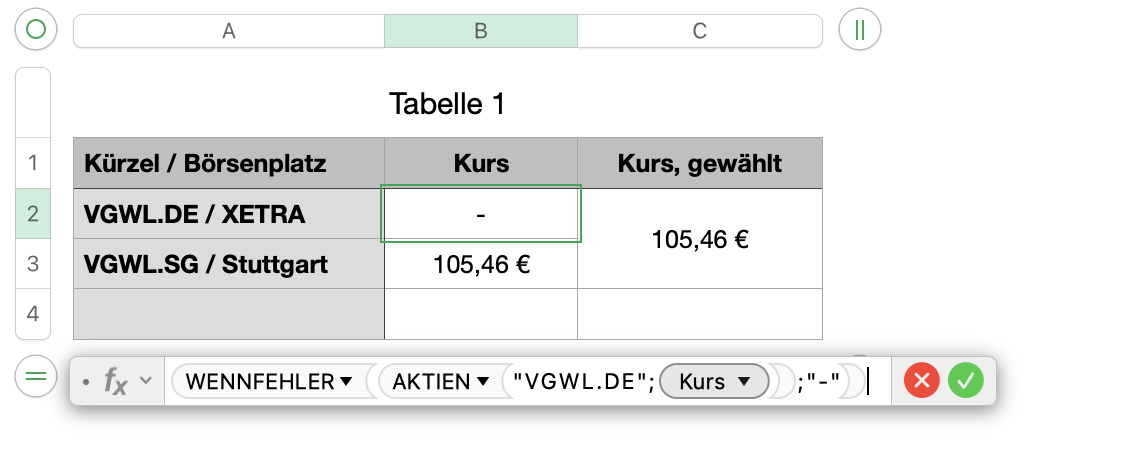
Task: Open the Kurs attribute popup
Action: [743, 381]
